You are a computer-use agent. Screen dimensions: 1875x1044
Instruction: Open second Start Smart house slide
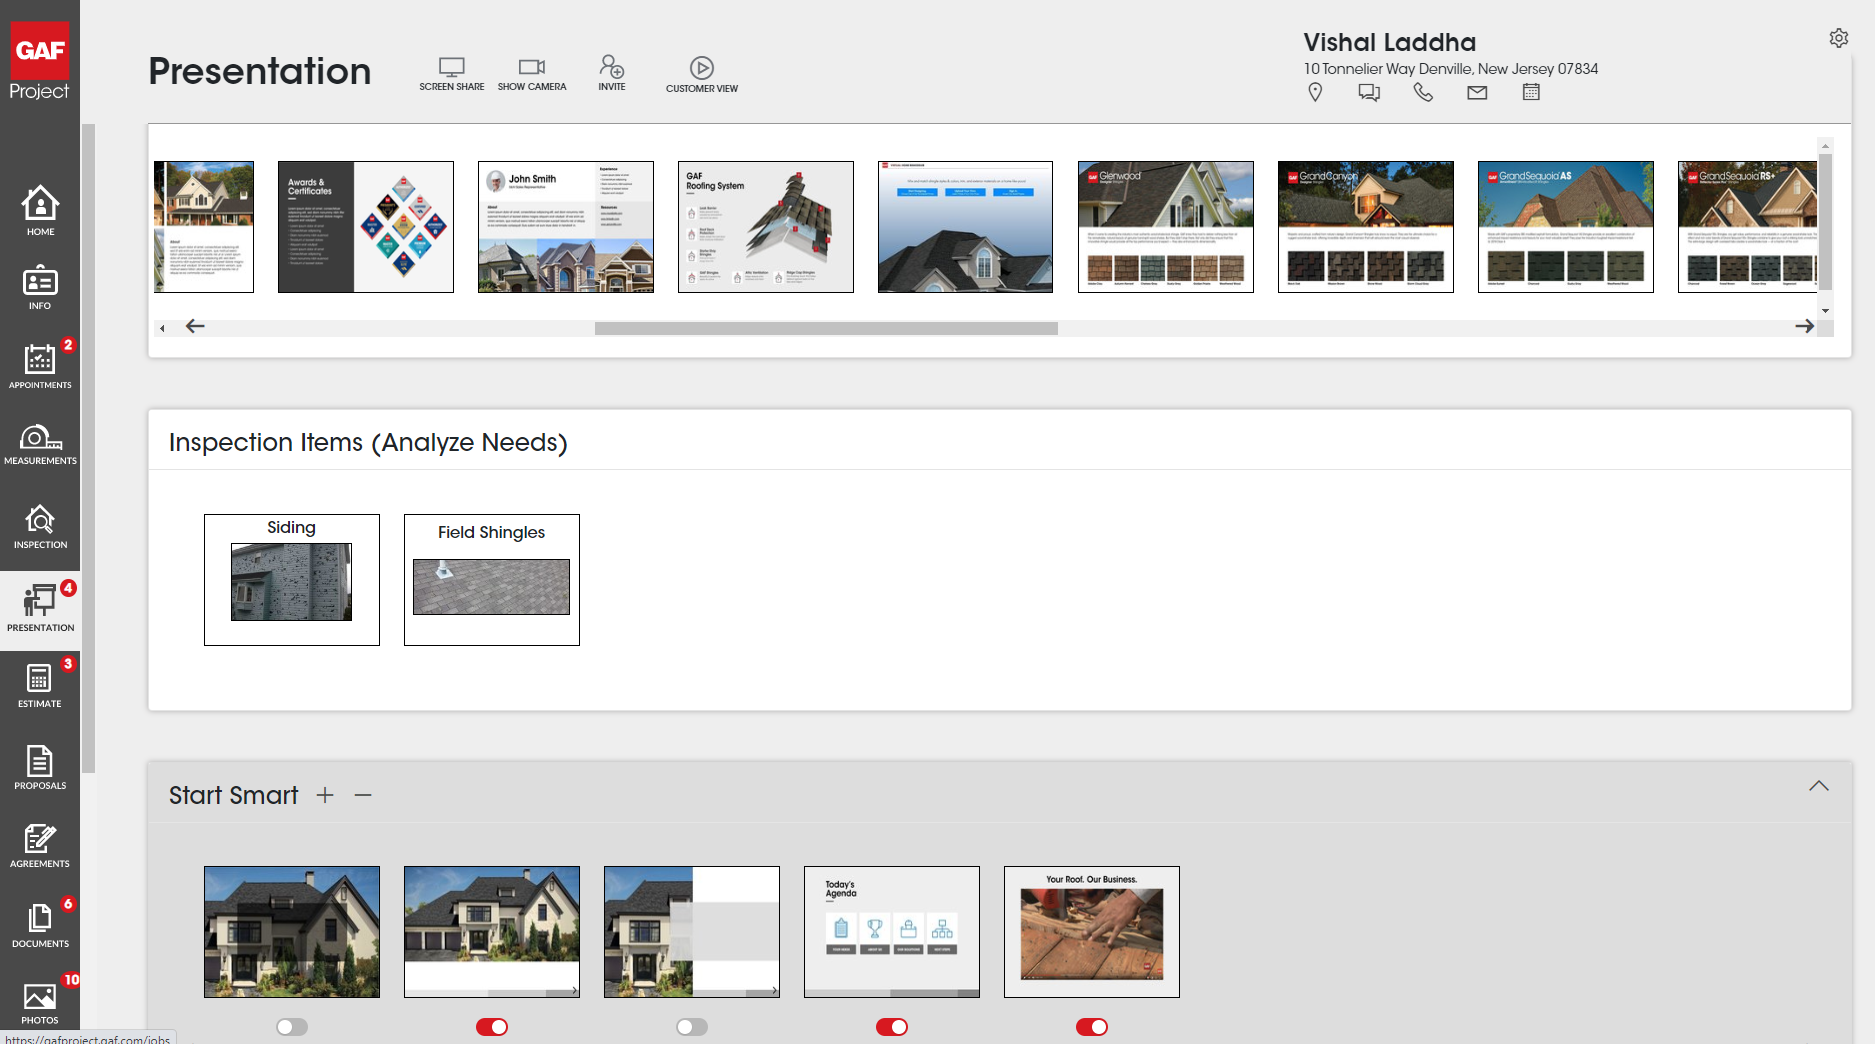tap(492, 932)
